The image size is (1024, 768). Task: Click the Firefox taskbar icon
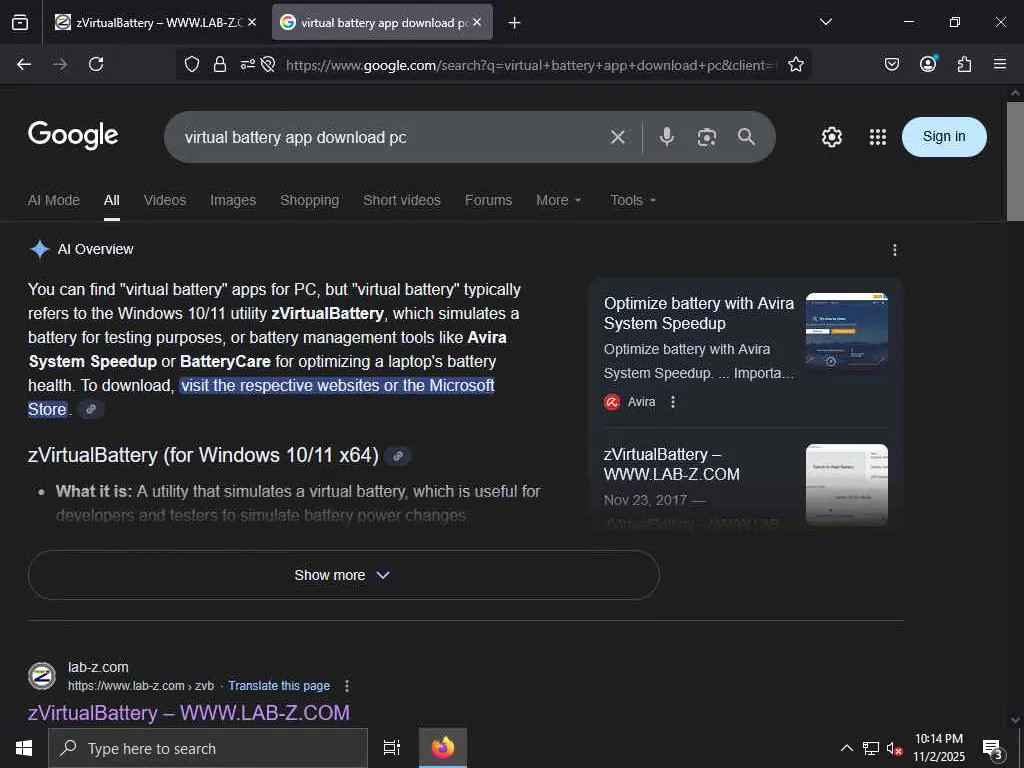[443, 748]
